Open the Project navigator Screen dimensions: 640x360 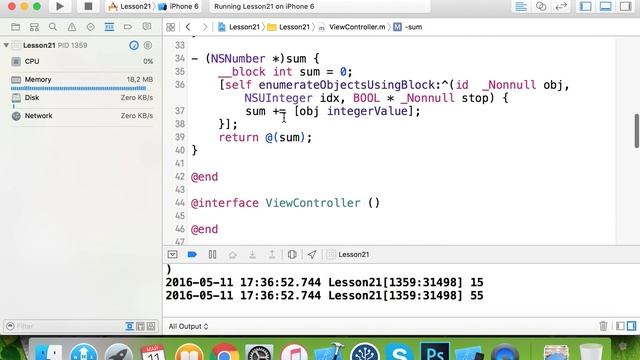pos(16,27)
